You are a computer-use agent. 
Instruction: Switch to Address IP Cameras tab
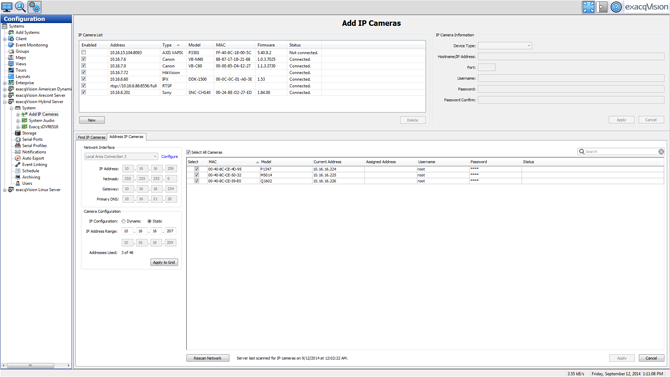pos(126,137)
